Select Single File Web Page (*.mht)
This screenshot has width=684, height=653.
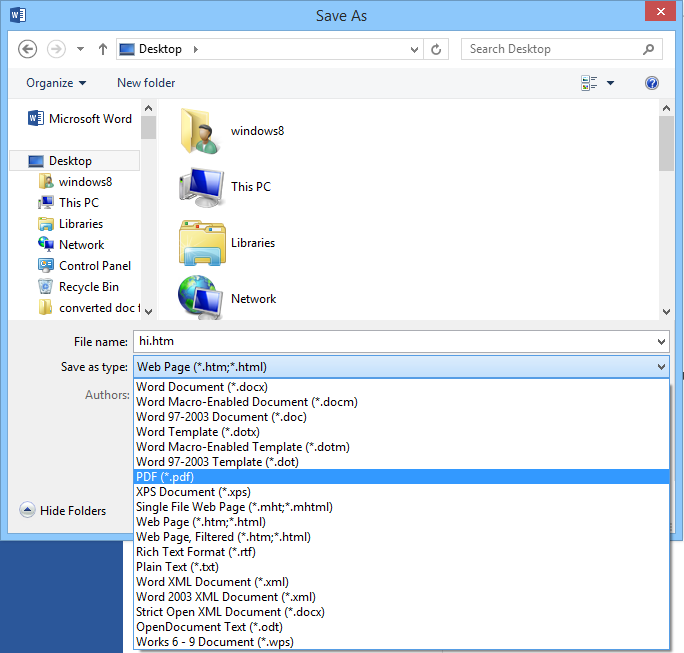[401, 507]
